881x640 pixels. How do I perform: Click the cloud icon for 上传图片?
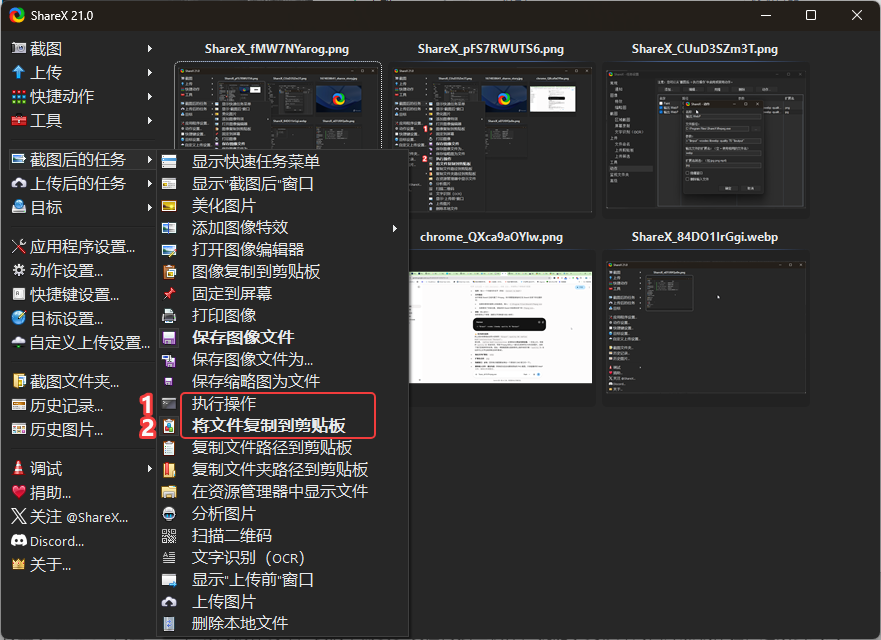point(169,602)
